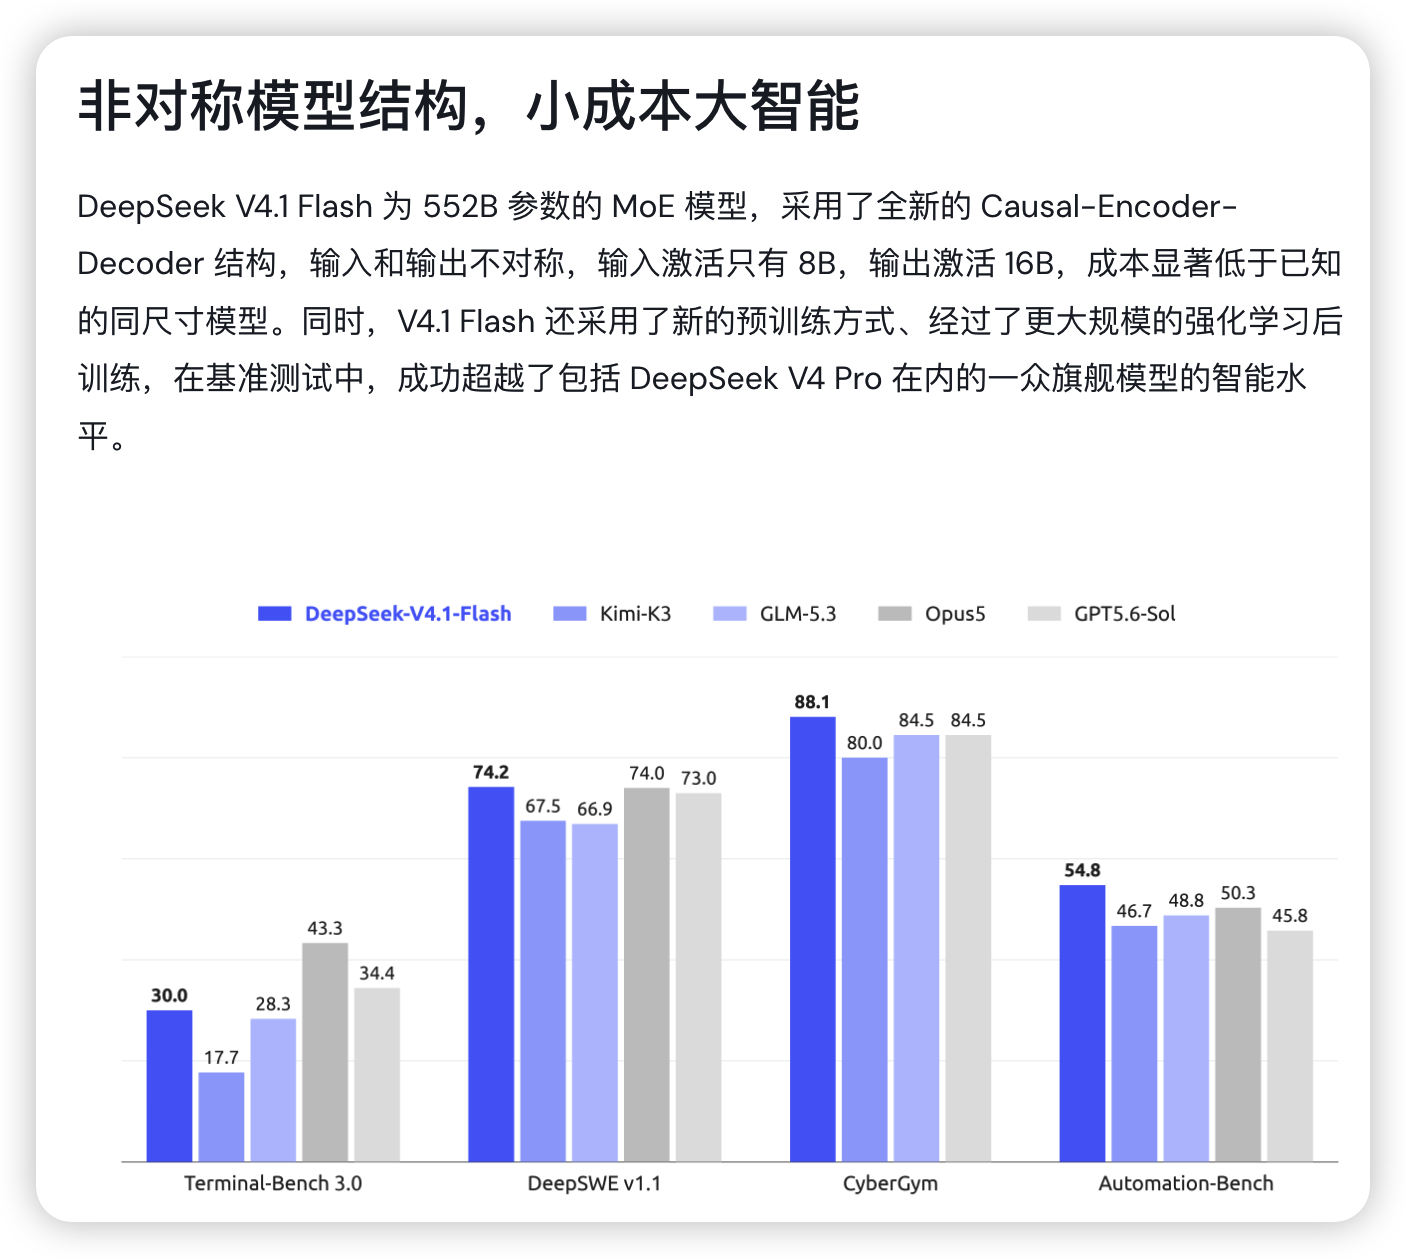Click the Kimi-K3 bar in CyberGym
The width and height of the screenshot is (1406, 1258).
tap(865, 960)
